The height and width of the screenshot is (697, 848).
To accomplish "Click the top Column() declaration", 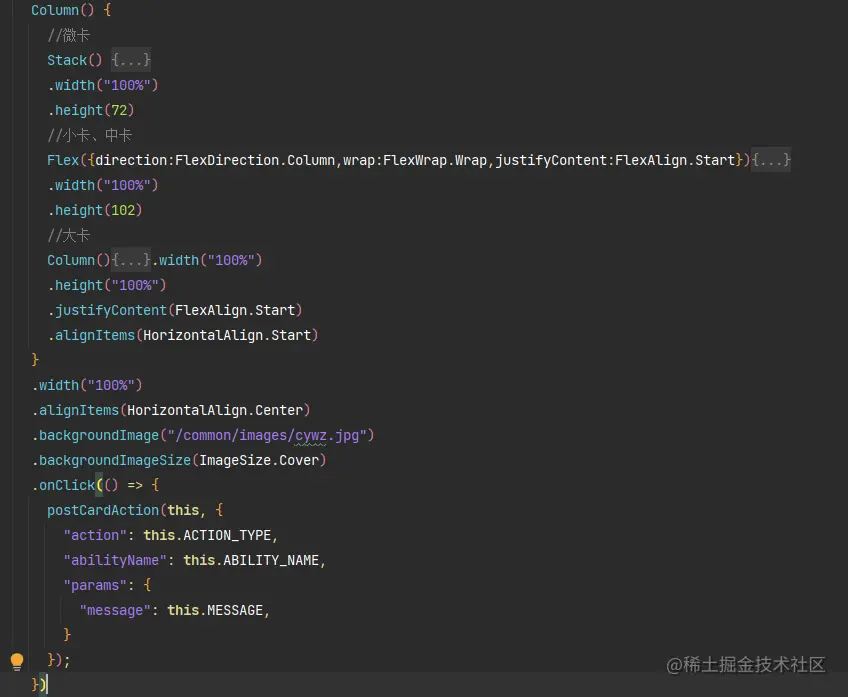I will [71, 10].
